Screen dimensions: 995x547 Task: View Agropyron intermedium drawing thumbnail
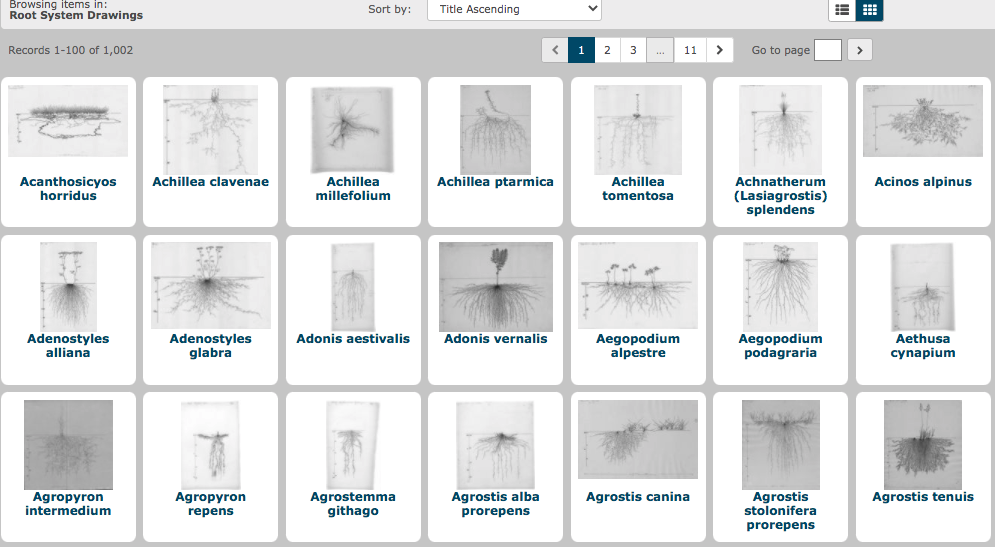(68, 444)
